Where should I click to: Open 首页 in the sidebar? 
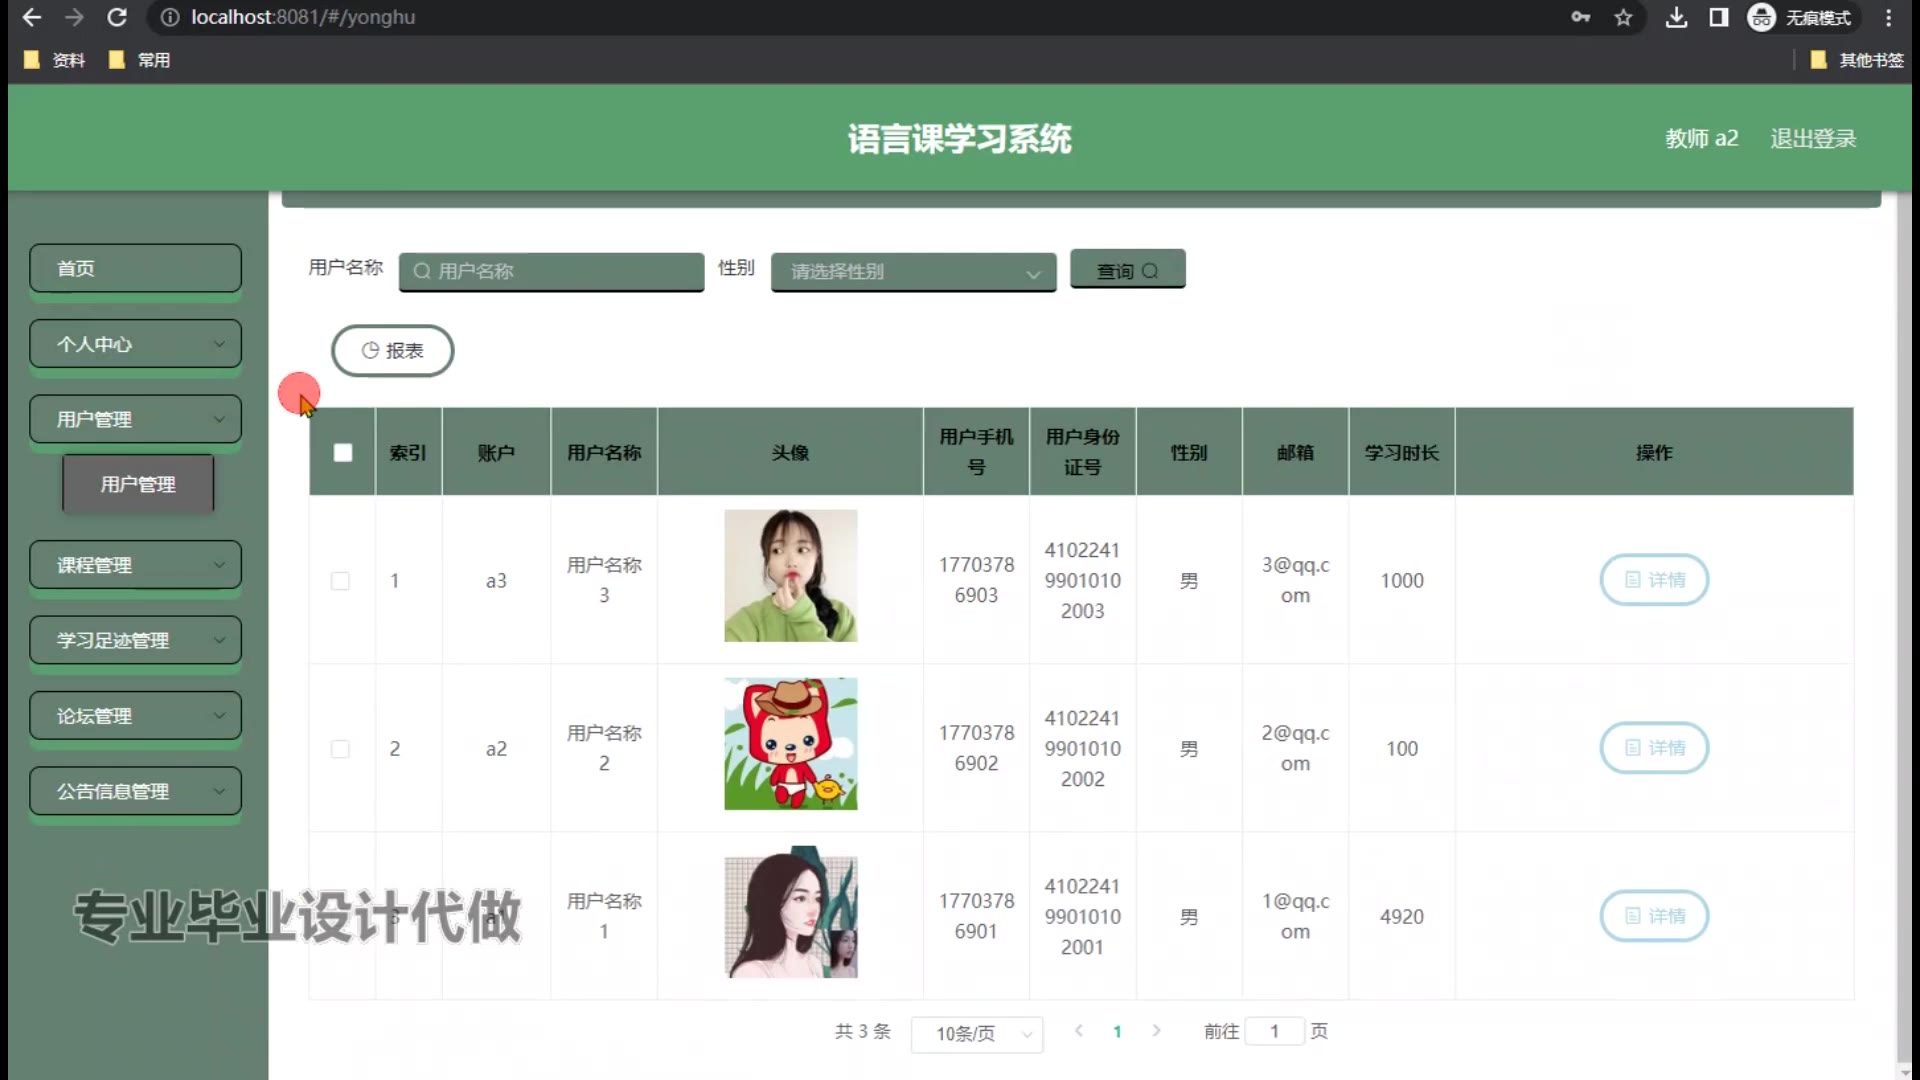click(x=135, y=268)
